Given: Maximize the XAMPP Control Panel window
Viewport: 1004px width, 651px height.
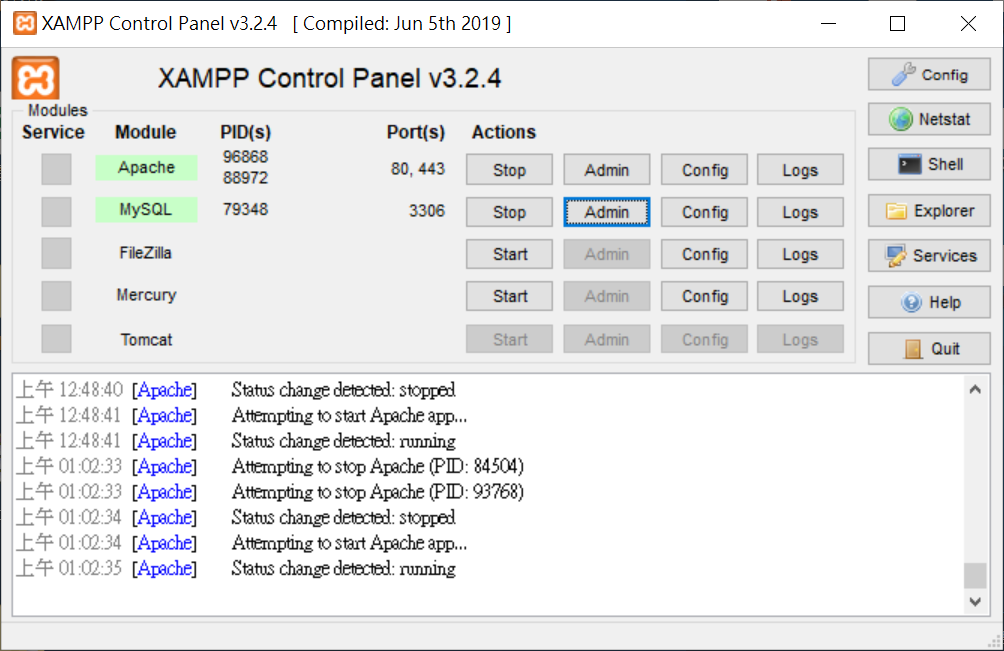Looking at the screenshot, I should coord(898,24).
